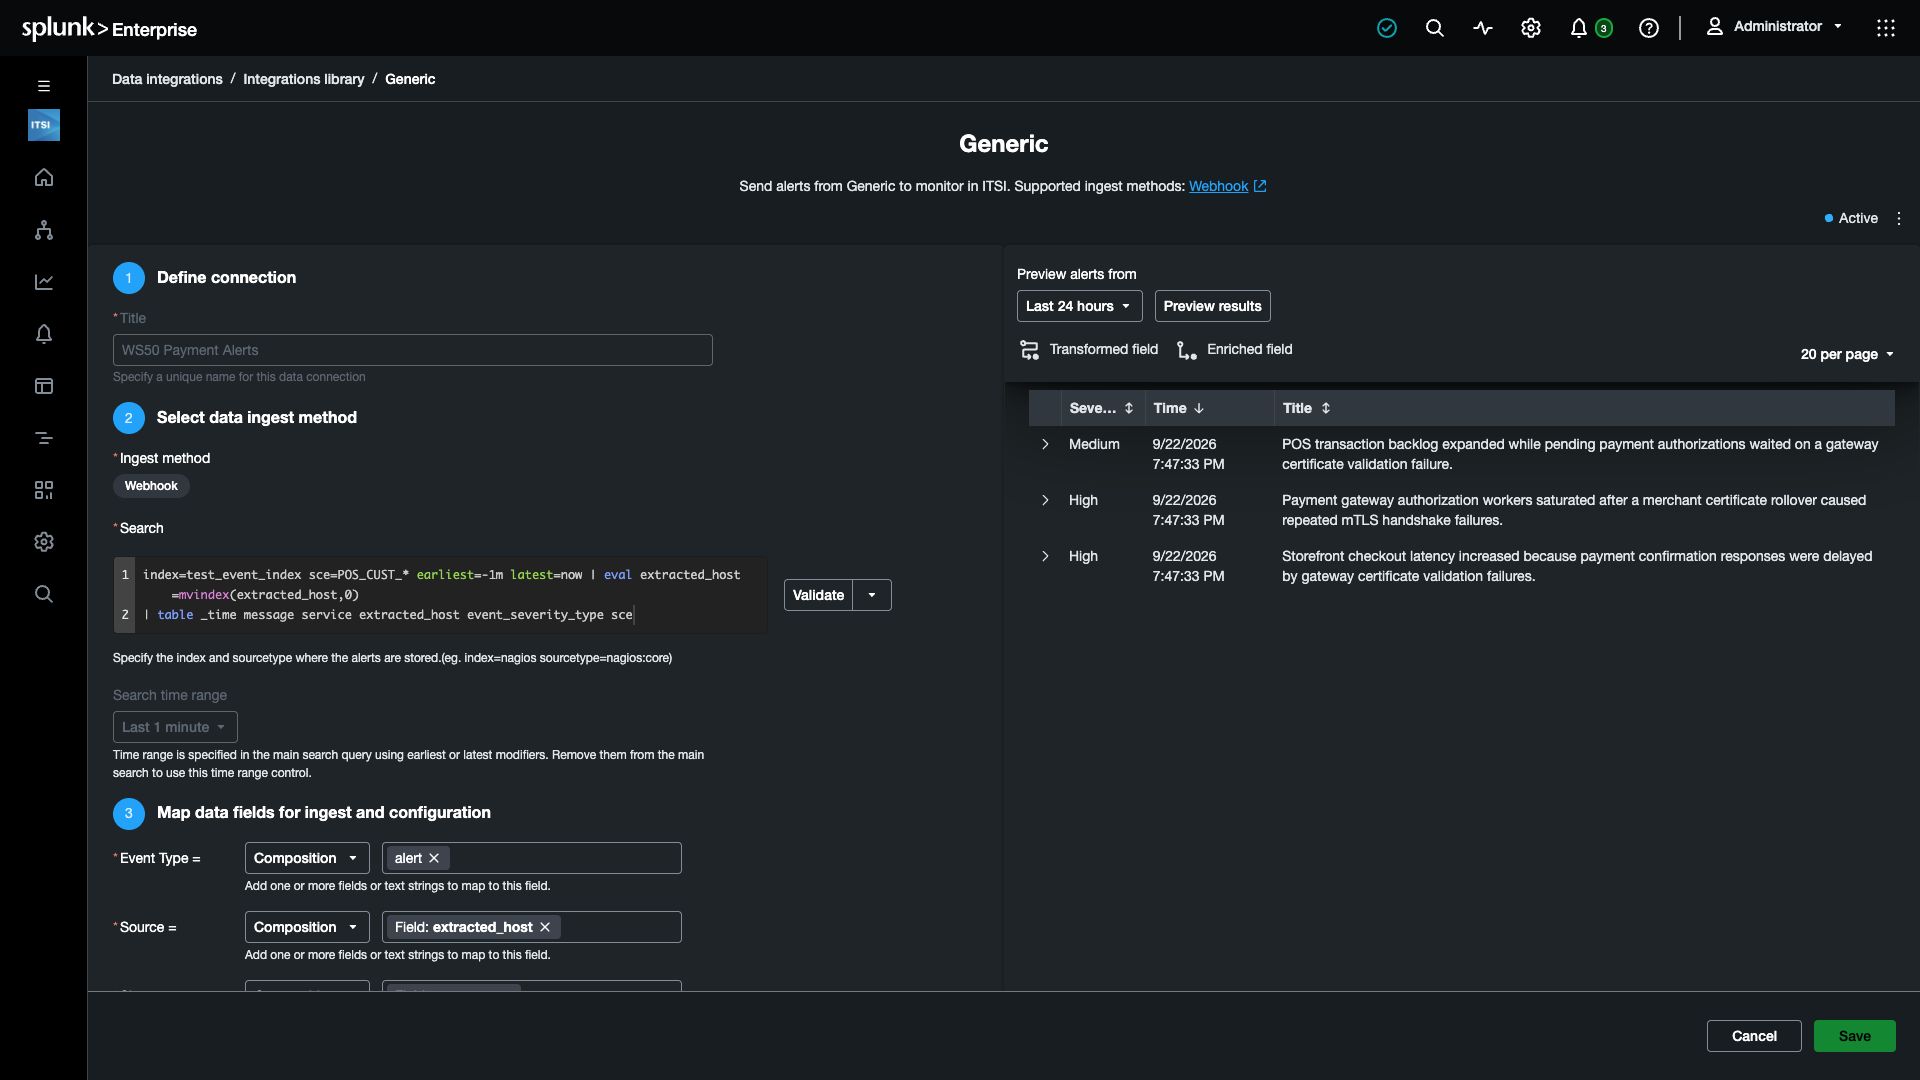Open the alerts bell sidebar icon
The width and height of the screenshot is (1920, 1080).
tap(43, 334)
